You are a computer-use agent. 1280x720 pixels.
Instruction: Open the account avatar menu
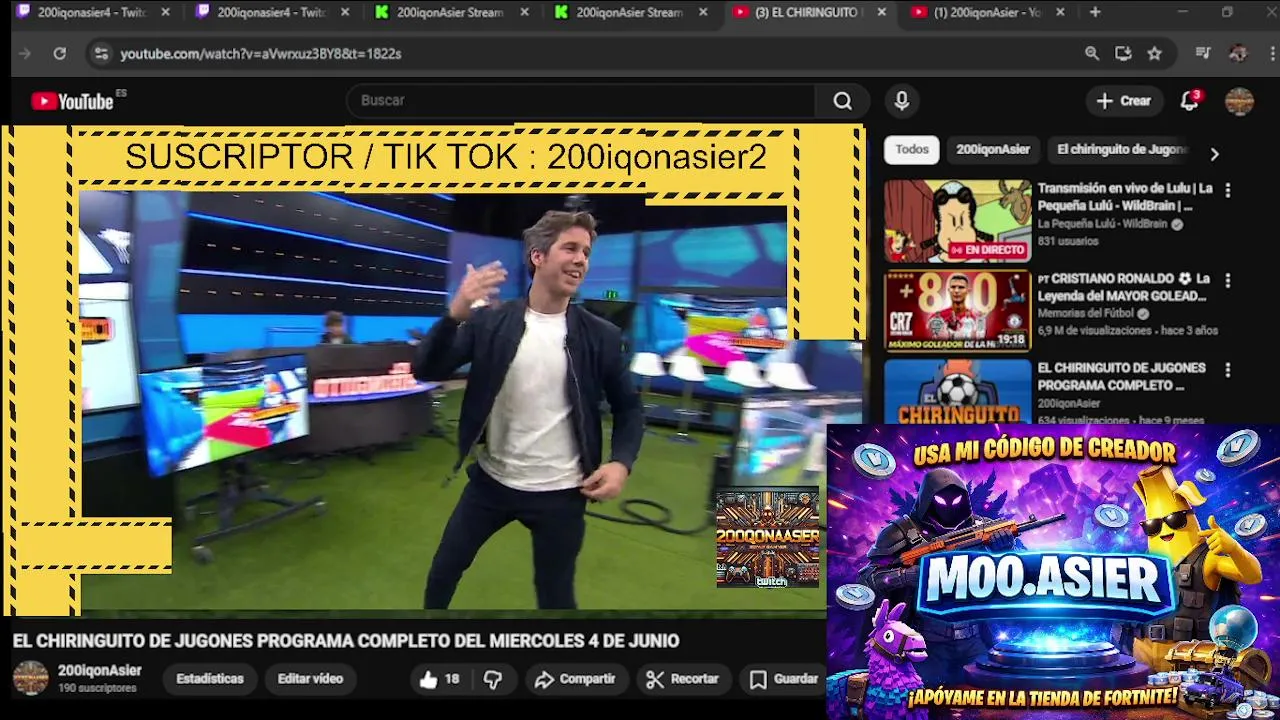tap(1239, 101)
